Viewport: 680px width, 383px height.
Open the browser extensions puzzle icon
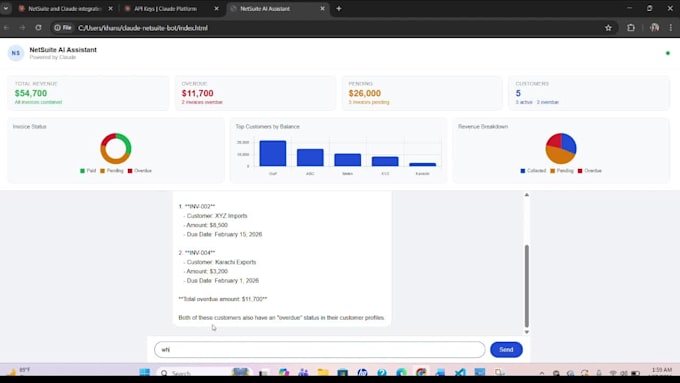(631, 28)
